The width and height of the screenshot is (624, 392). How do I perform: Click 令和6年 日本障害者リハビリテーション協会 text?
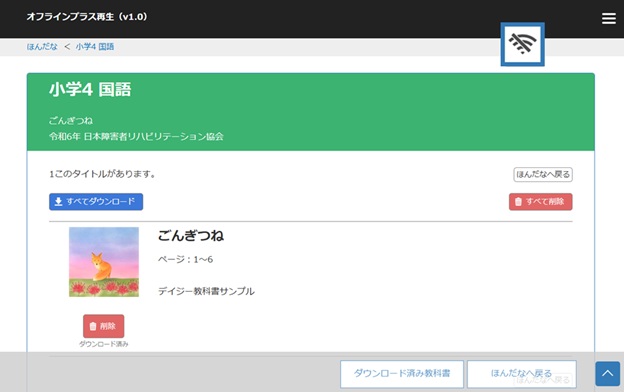[136, 137]
